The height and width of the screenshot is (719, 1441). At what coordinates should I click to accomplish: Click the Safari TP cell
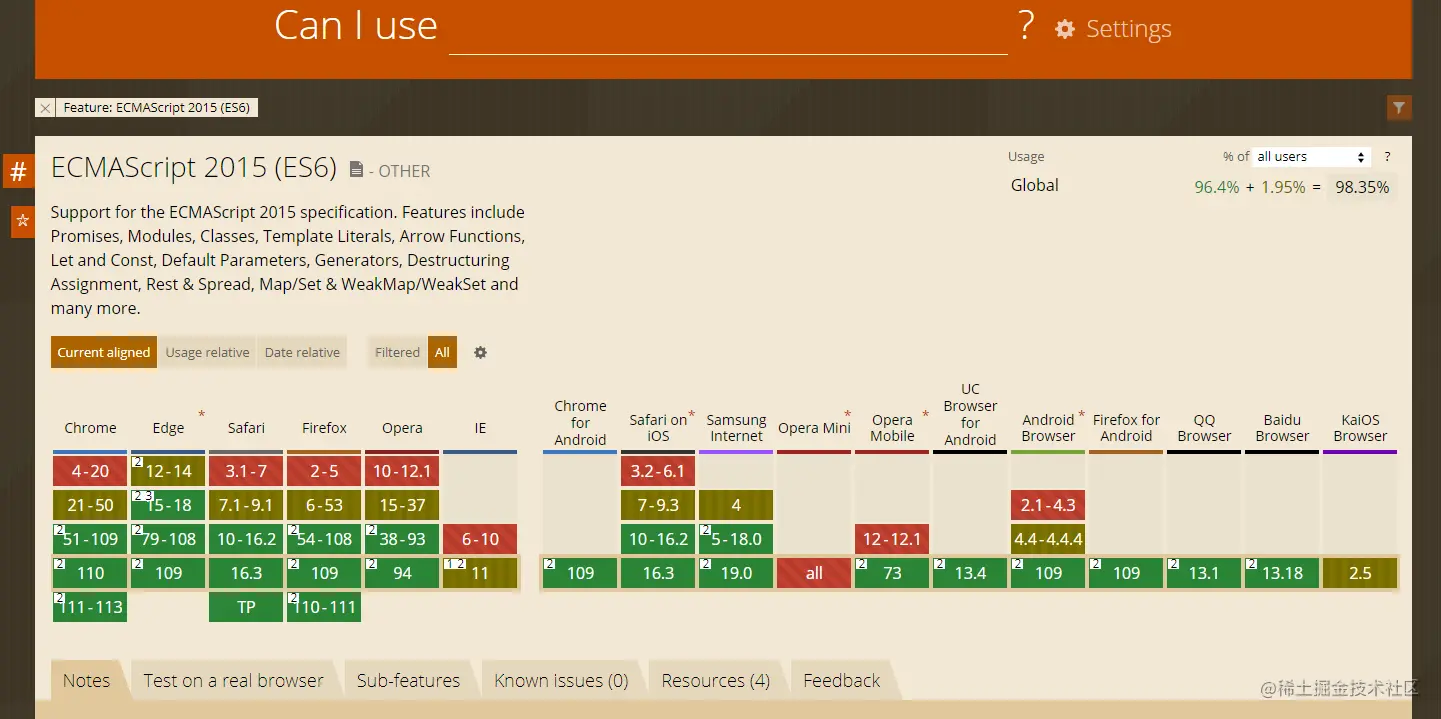coord(246,607)
